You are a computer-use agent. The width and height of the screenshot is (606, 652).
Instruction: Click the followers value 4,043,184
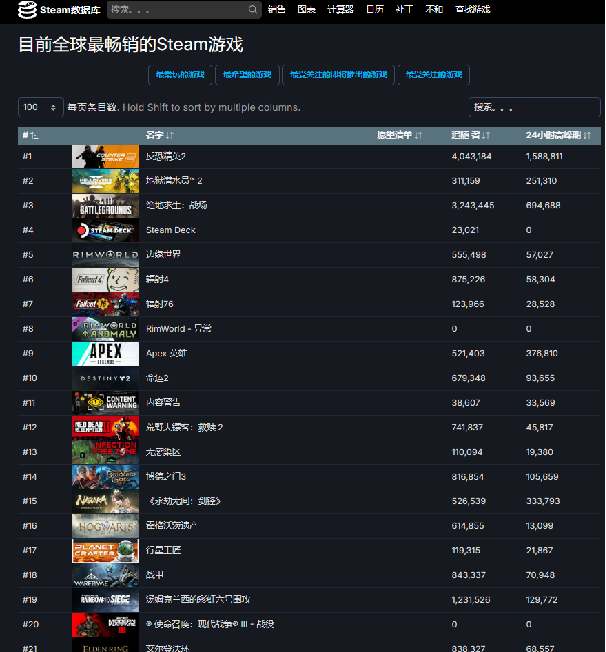tap(471, 156)
